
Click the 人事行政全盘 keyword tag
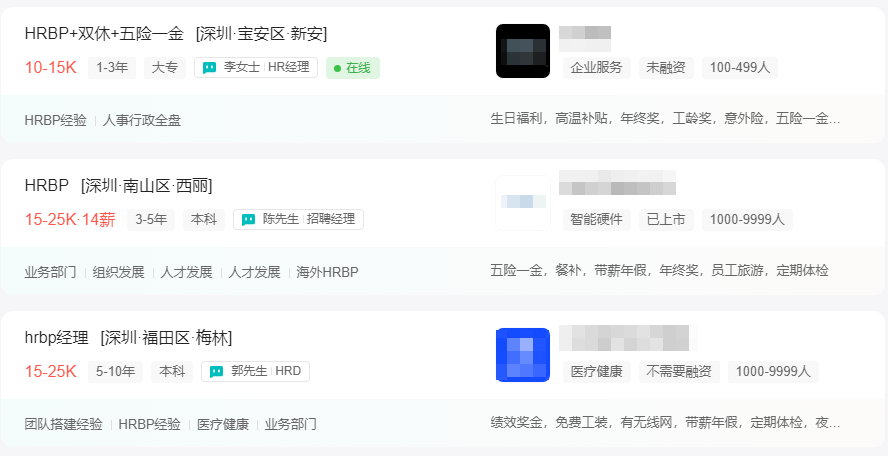click(142, 121)
